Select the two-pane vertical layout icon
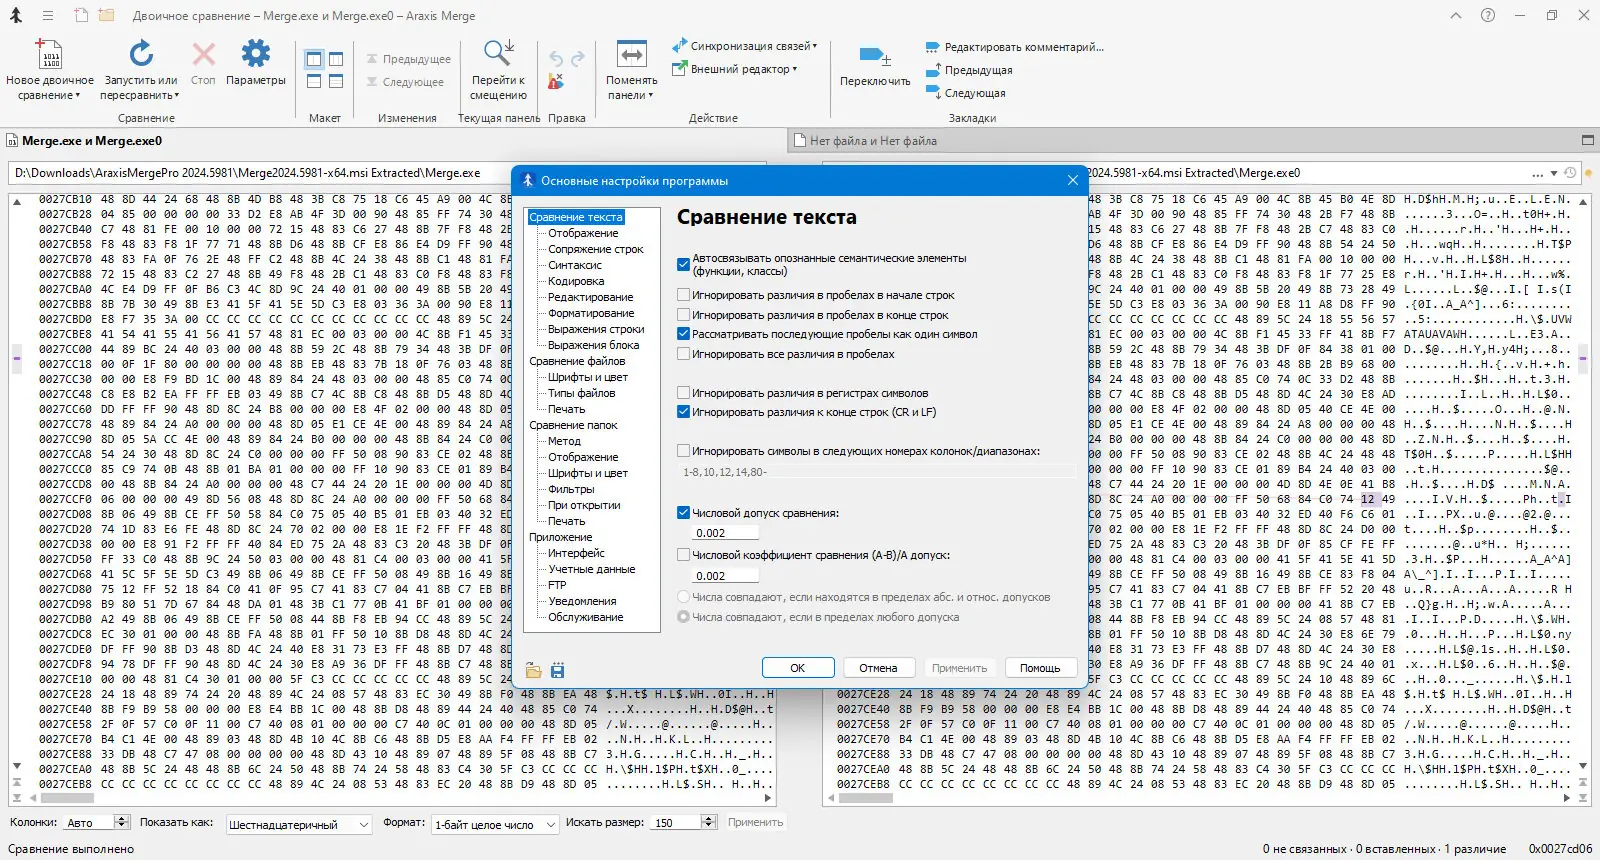This screenshot has height=860, width=1600. (314, 59)
